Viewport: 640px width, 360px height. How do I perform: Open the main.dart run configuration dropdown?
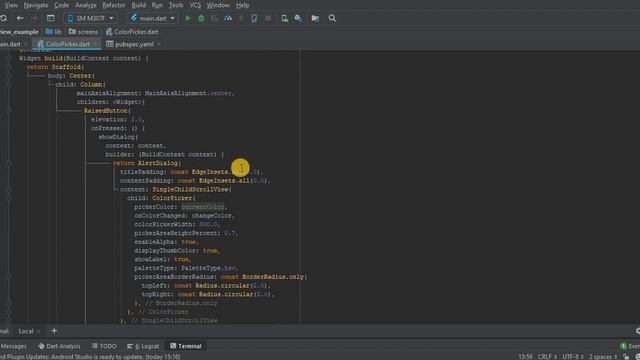[153, 18]
